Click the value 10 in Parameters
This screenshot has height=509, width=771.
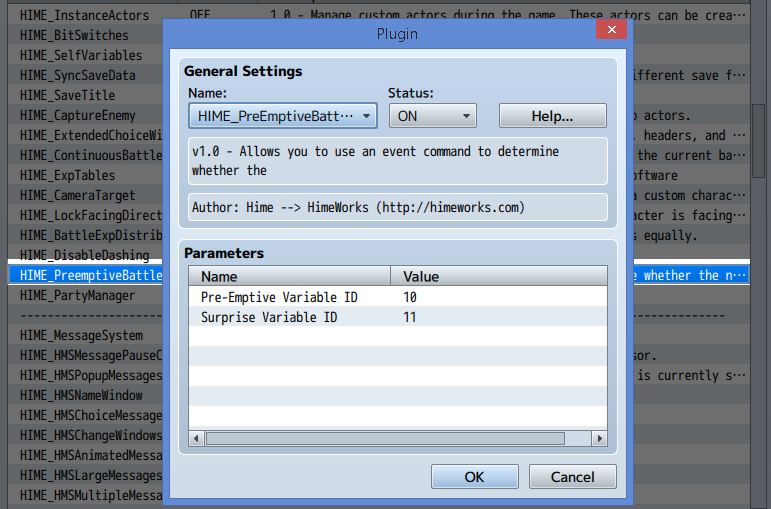tap(410, 297)
